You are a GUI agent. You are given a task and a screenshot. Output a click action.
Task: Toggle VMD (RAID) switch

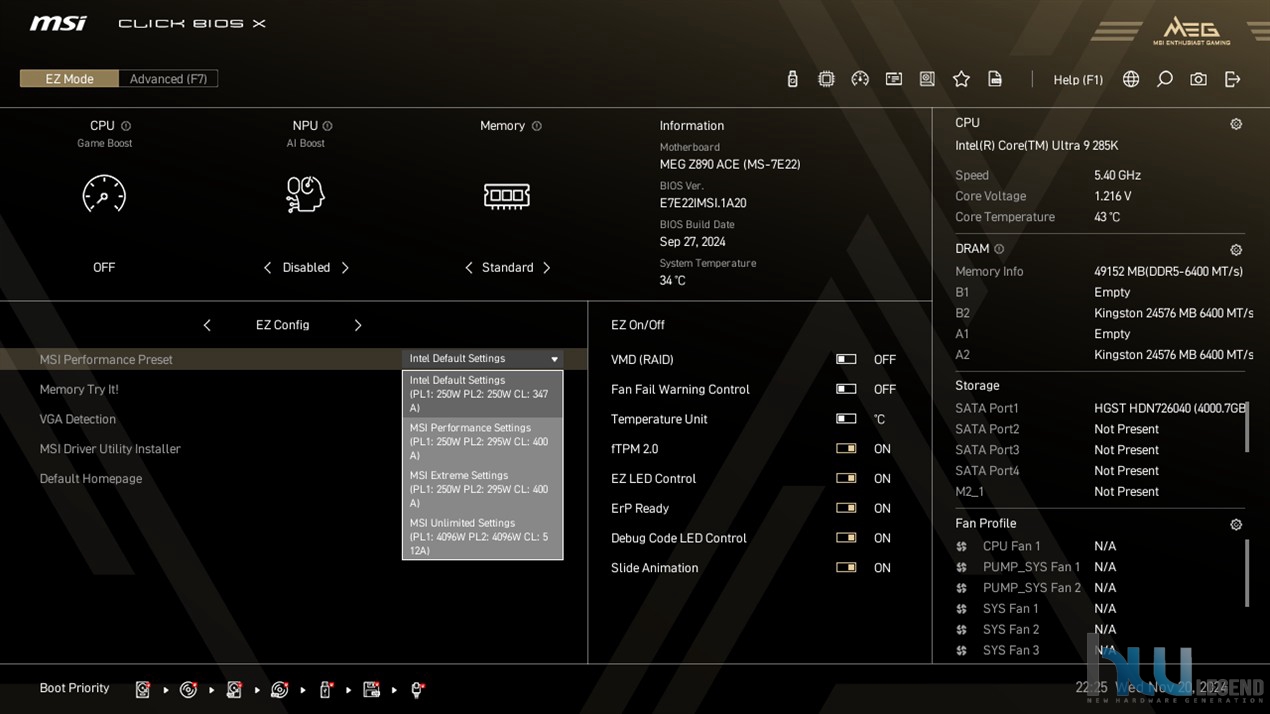click(x=846, y=360)
